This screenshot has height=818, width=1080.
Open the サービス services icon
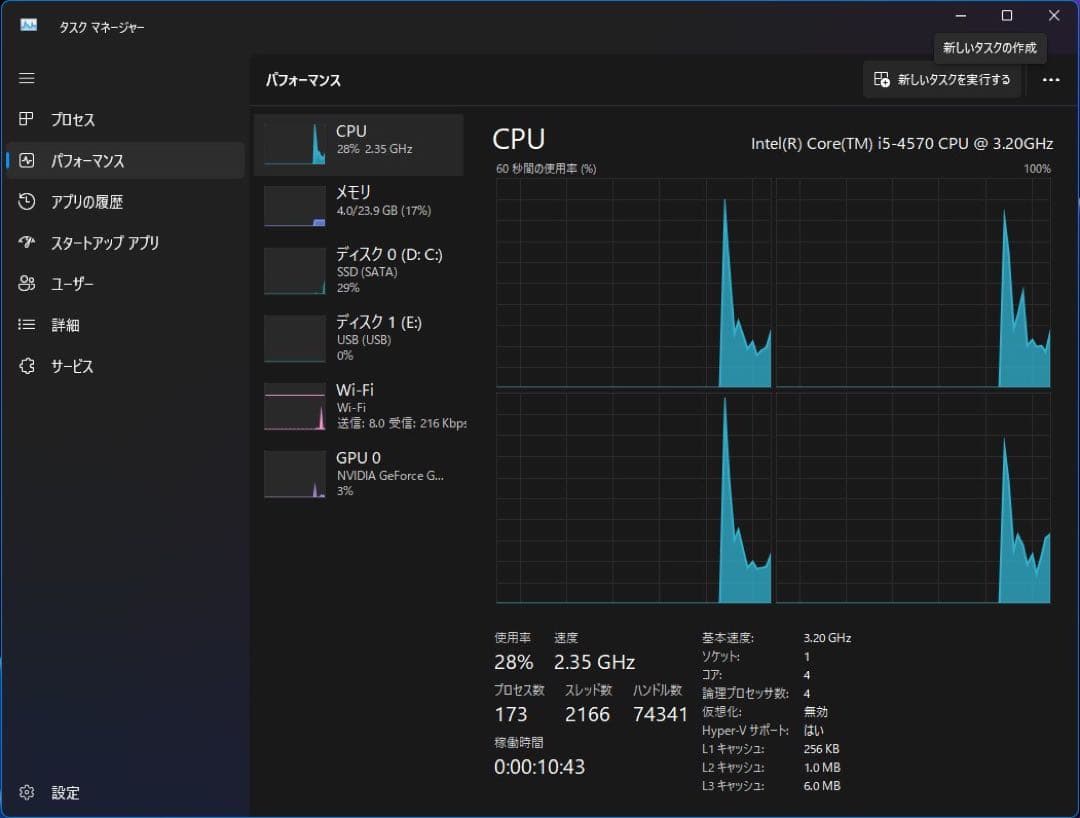pos(27,366)
